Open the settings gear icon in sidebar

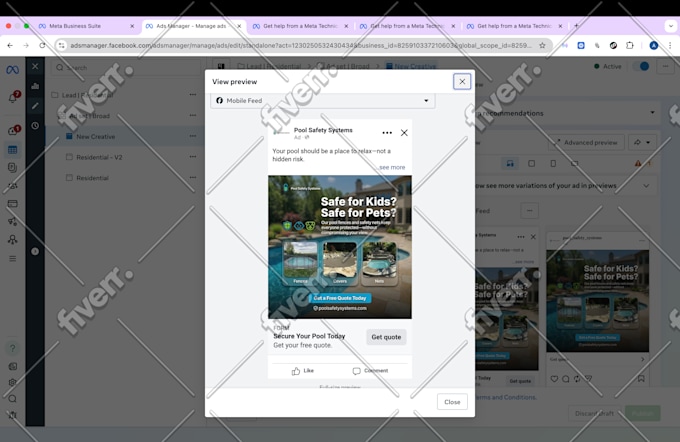click(13, 383)
